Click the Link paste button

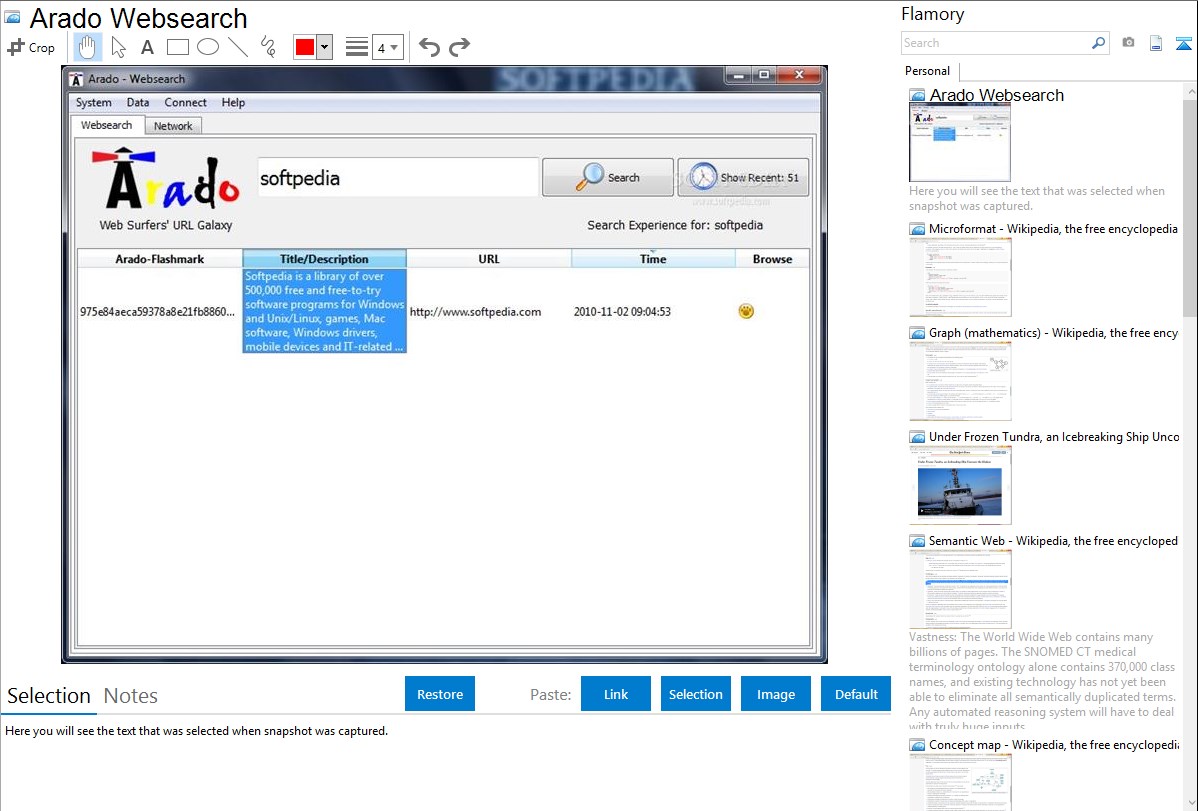tap(616, 694)
